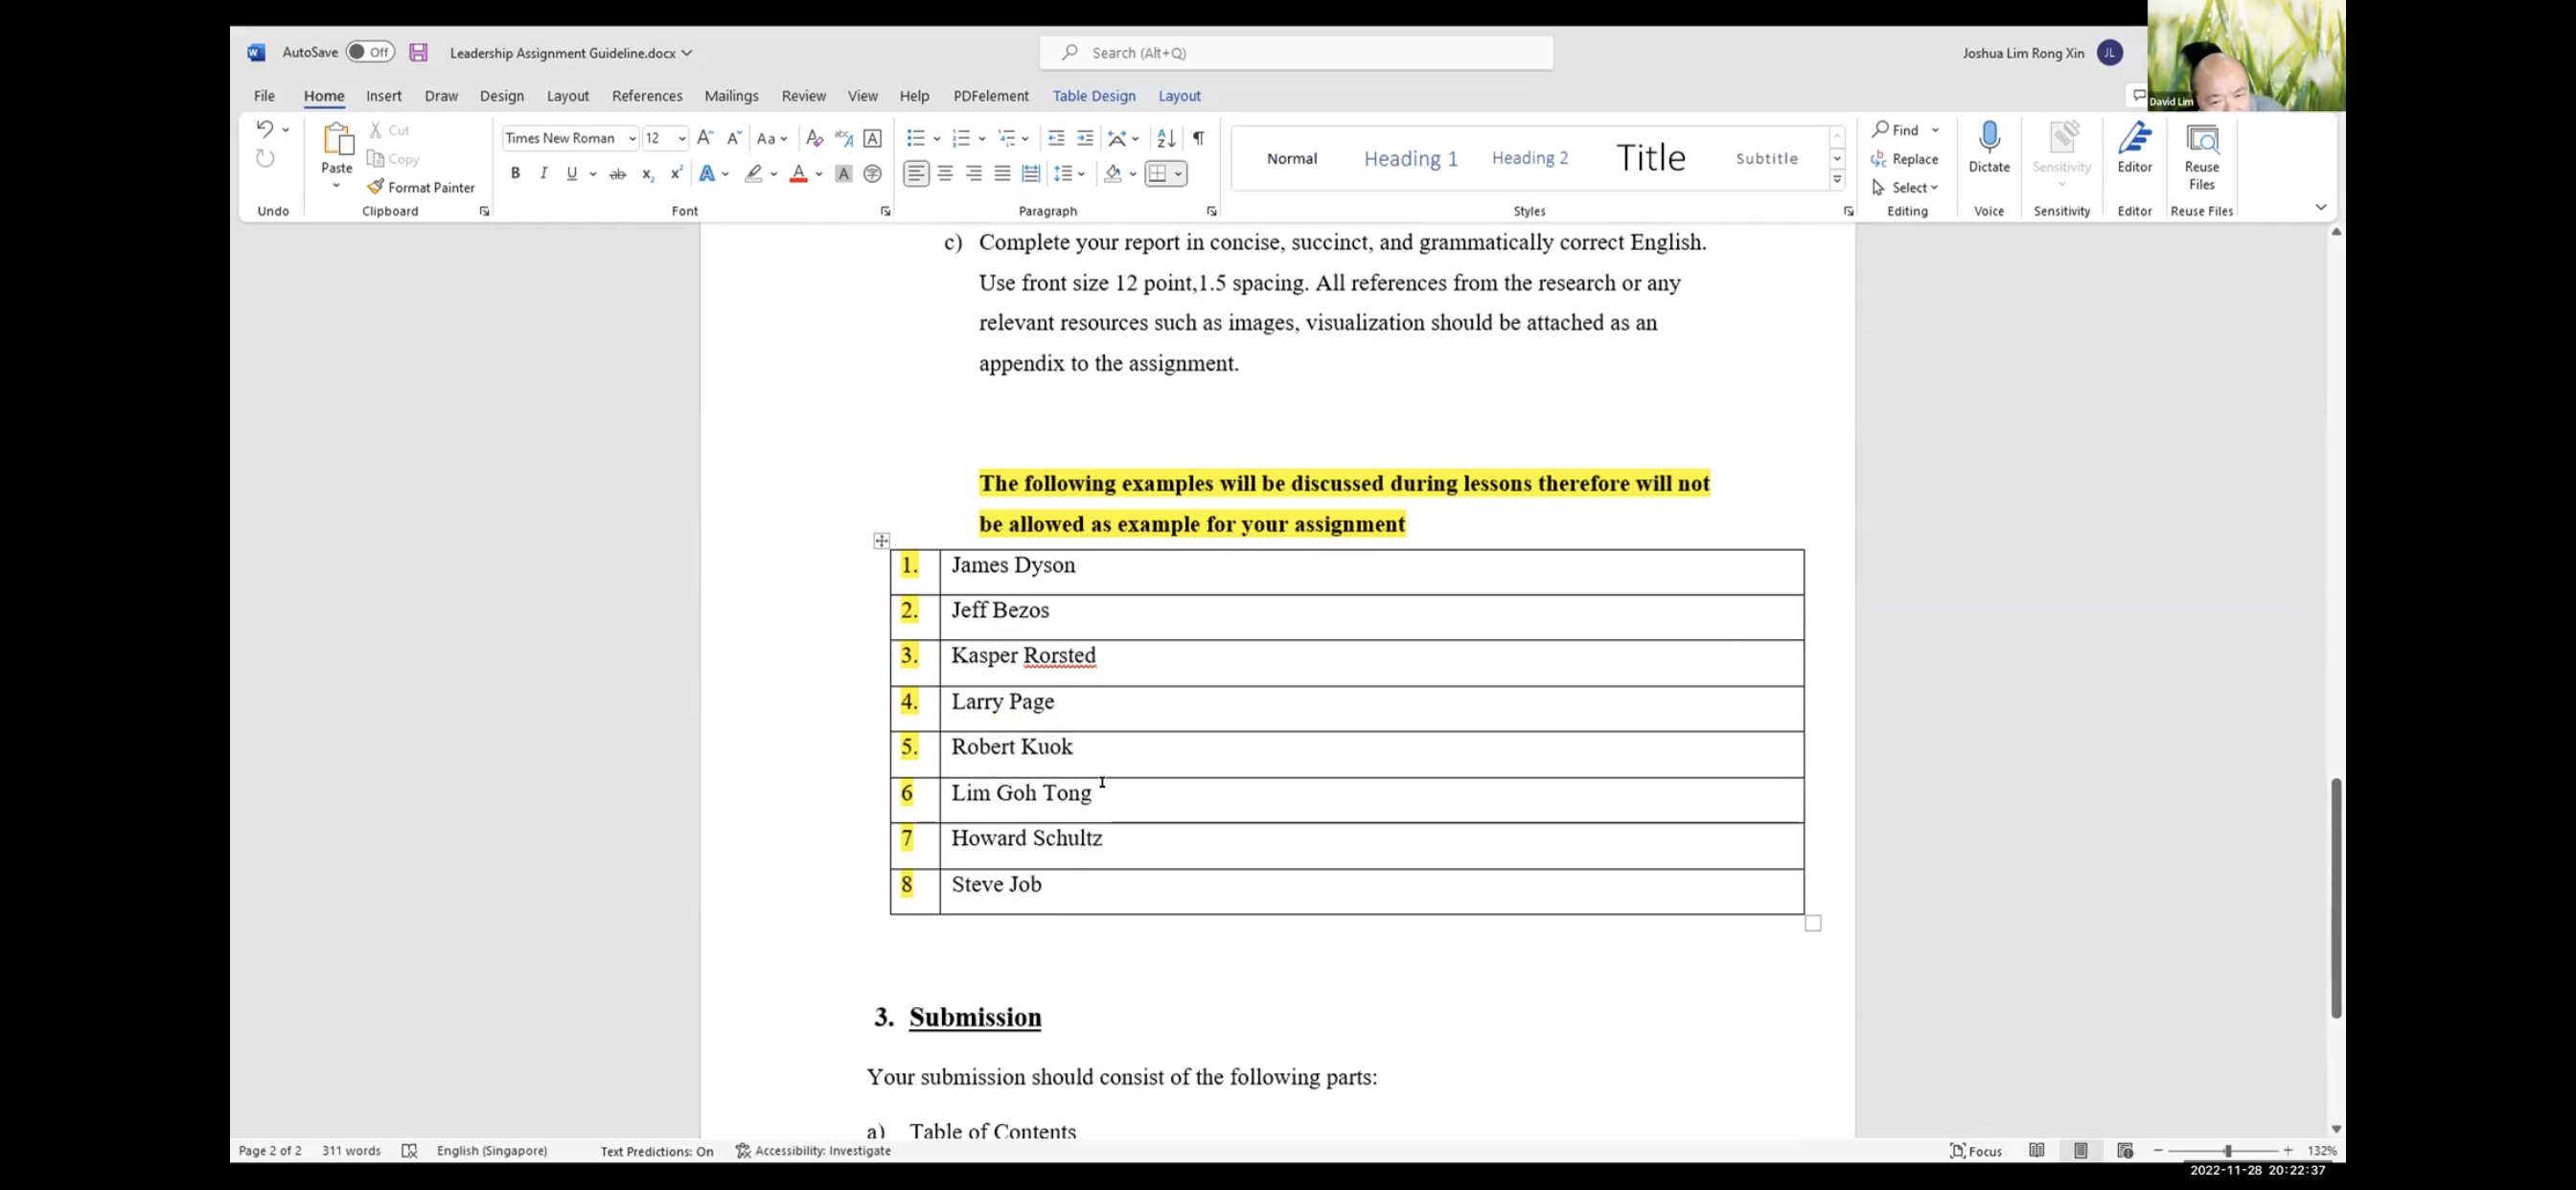
Task: Click the Text Highlight Color button
Action: tap(753, 174)
